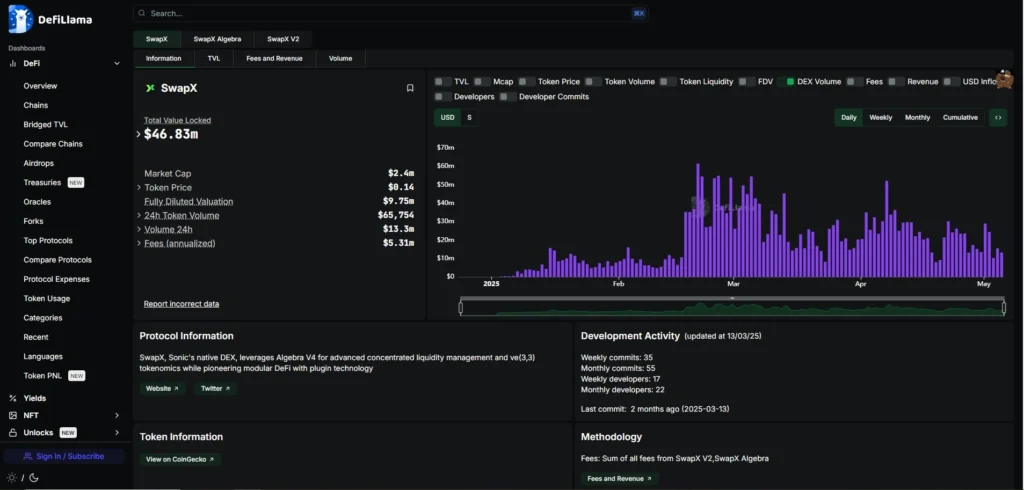1024x490 pixels.
Task: Enable the TVL chart series
Action: tap(443, 82)
